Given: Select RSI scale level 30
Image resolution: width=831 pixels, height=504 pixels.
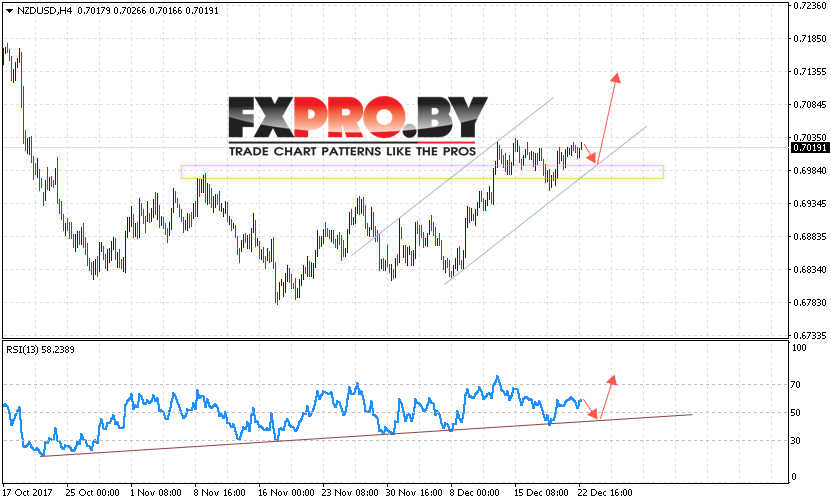Looking at the screenshot, I should [x=795, y=441].
